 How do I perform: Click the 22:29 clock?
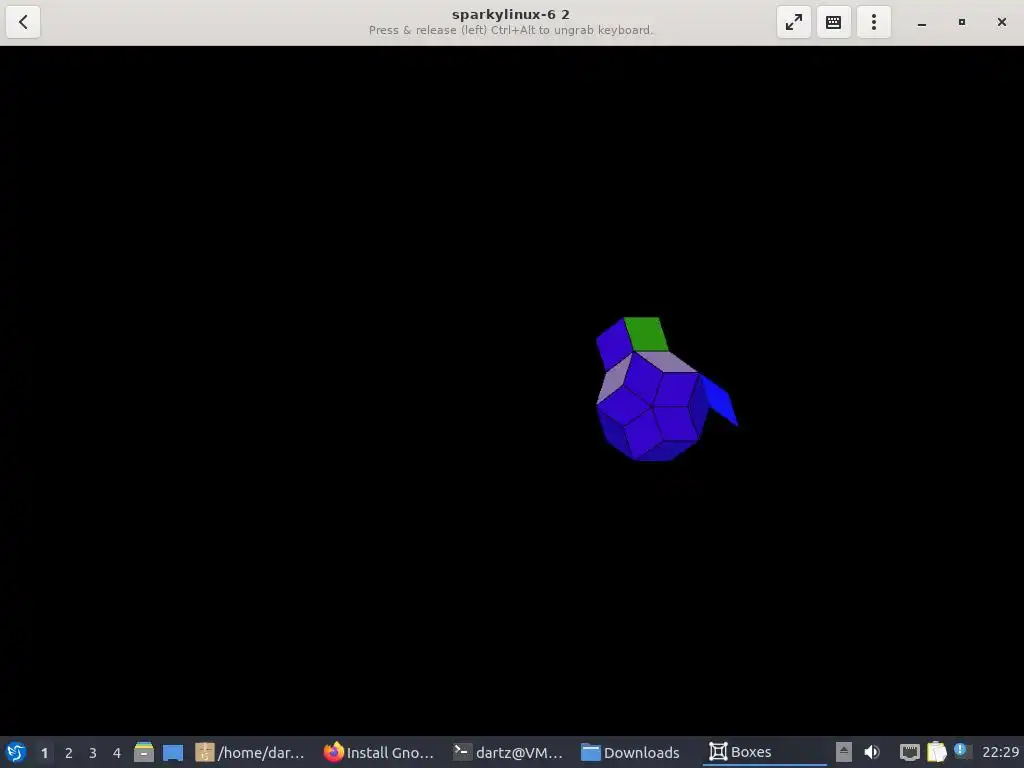coord(1000,752)
